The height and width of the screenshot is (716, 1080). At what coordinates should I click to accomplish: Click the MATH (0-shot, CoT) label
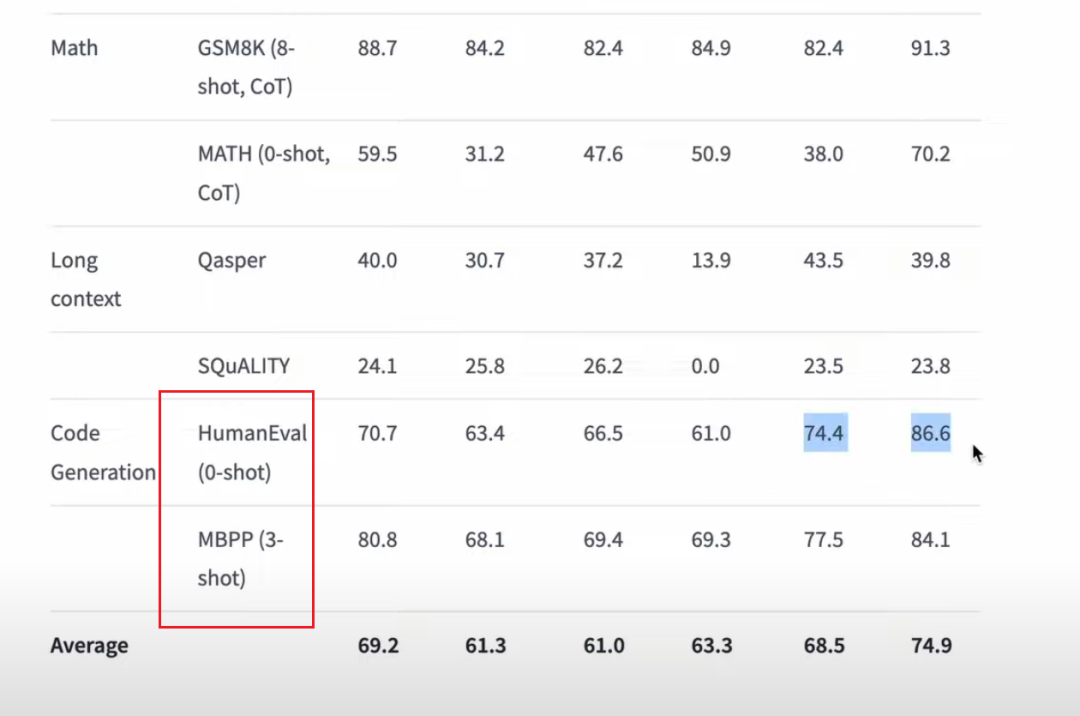pyautogui.click(x=264, y=173)
